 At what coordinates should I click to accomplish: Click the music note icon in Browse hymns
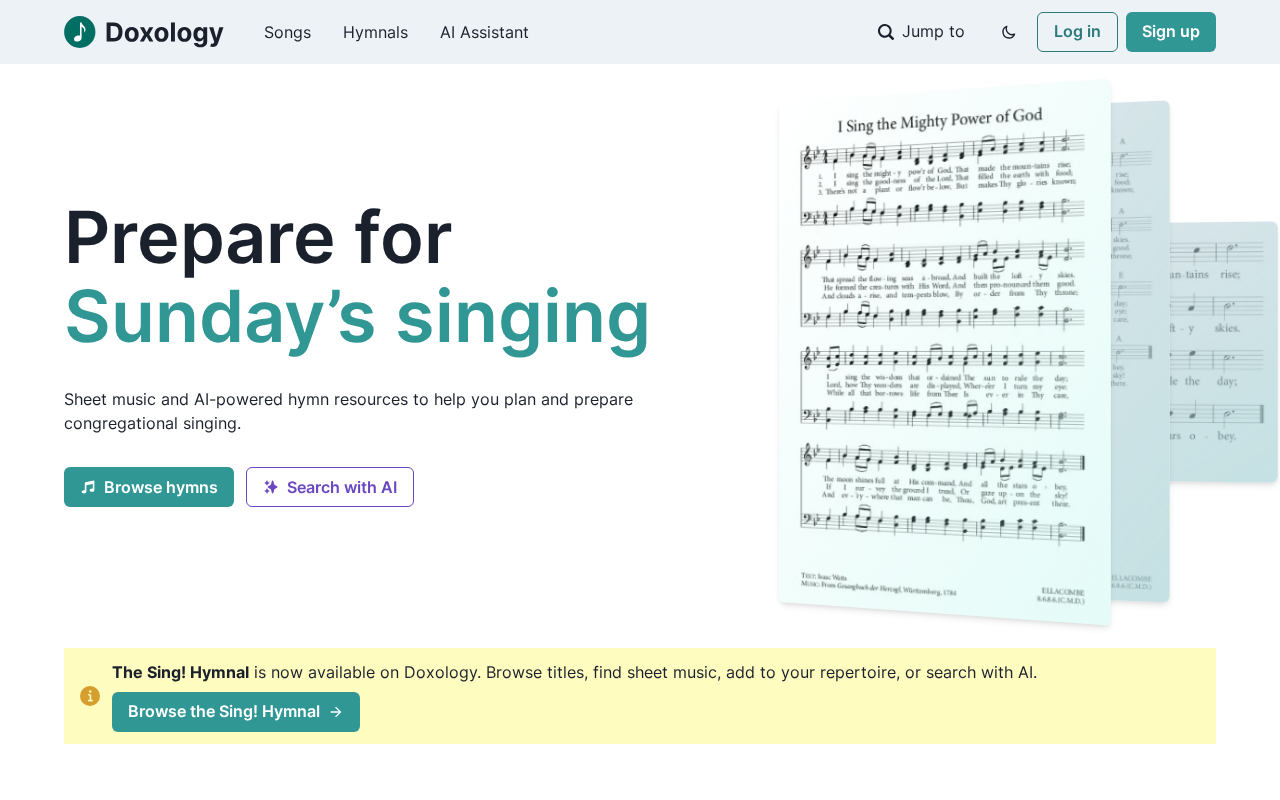(88, 487)
